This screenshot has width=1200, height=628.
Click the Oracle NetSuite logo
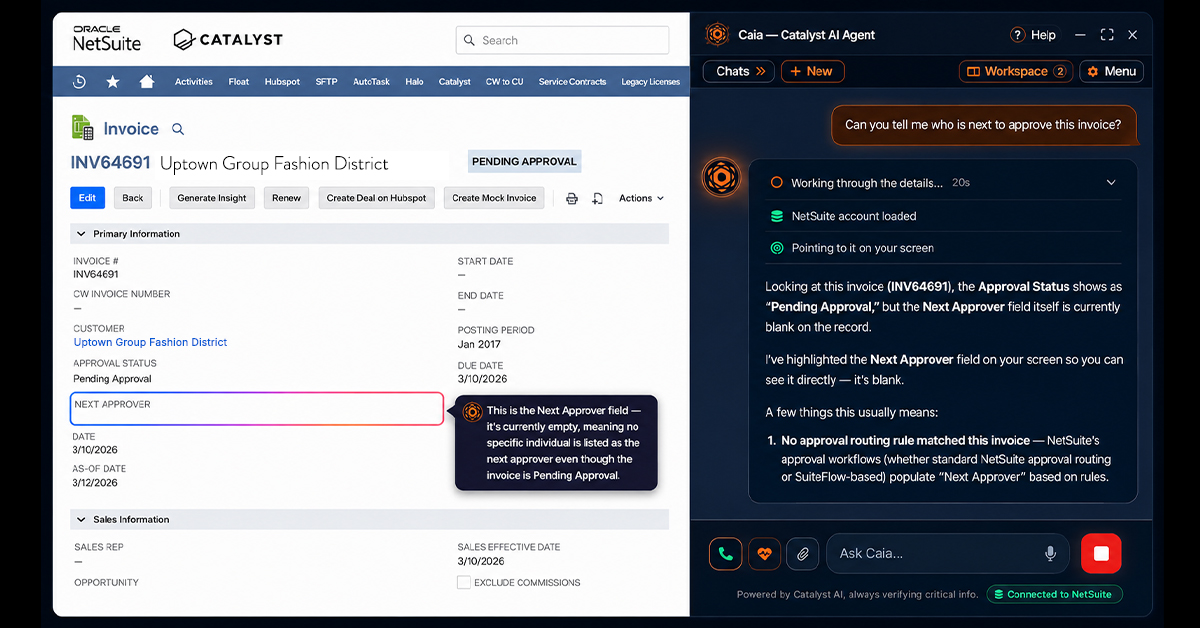tap(107, 39)
